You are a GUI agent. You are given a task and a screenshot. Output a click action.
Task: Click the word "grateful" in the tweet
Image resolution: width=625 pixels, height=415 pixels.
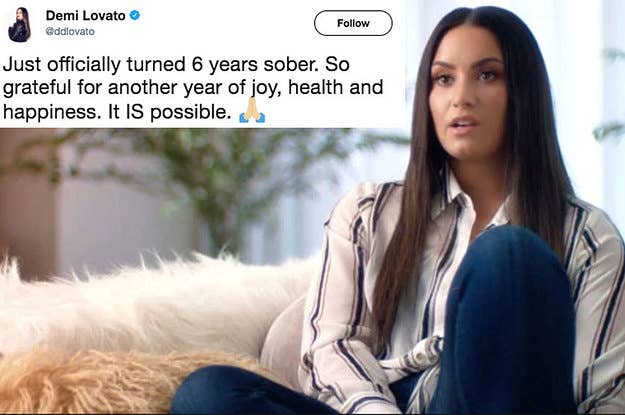37,88
